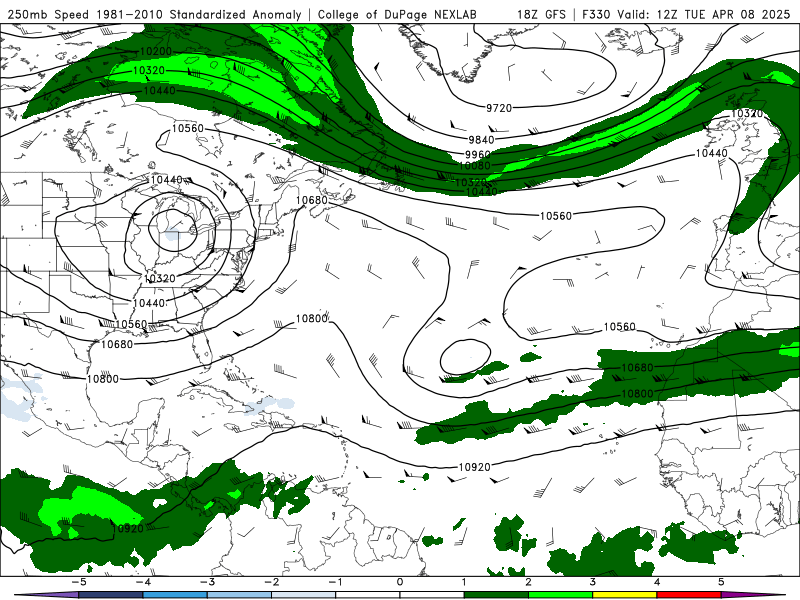
Task: Click the '10320' label below the Great Lakes low
Action: [160, 278]
